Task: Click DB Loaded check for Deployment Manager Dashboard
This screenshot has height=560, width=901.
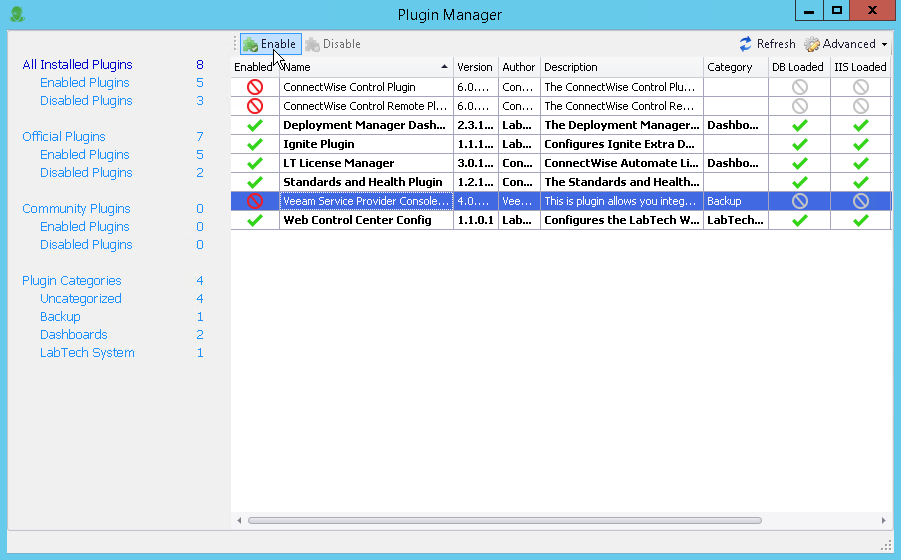Action: (800, 125)
